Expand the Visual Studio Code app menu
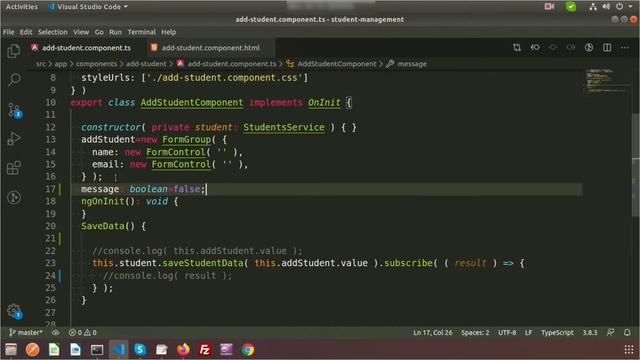Image resolution: width=640 pixels, height=360 pixels. [x=88, y=7]
